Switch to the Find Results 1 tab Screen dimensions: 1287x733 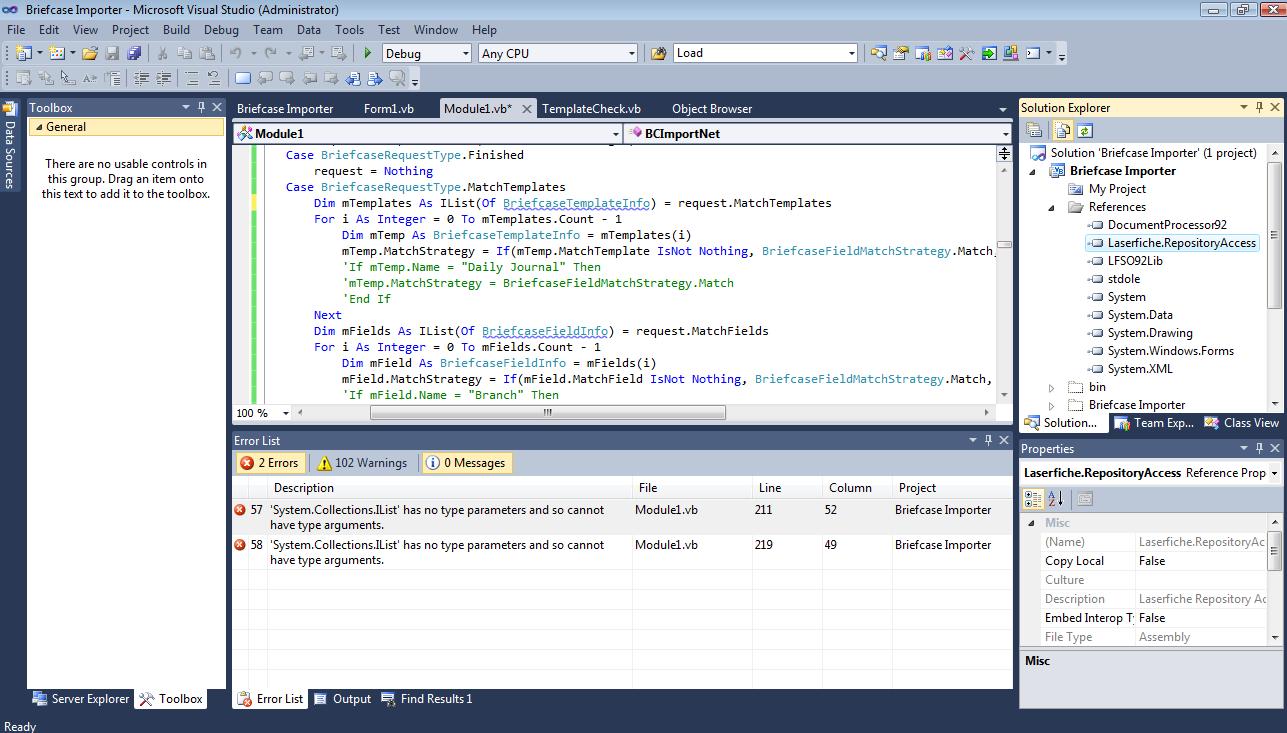tap(427, 699)
